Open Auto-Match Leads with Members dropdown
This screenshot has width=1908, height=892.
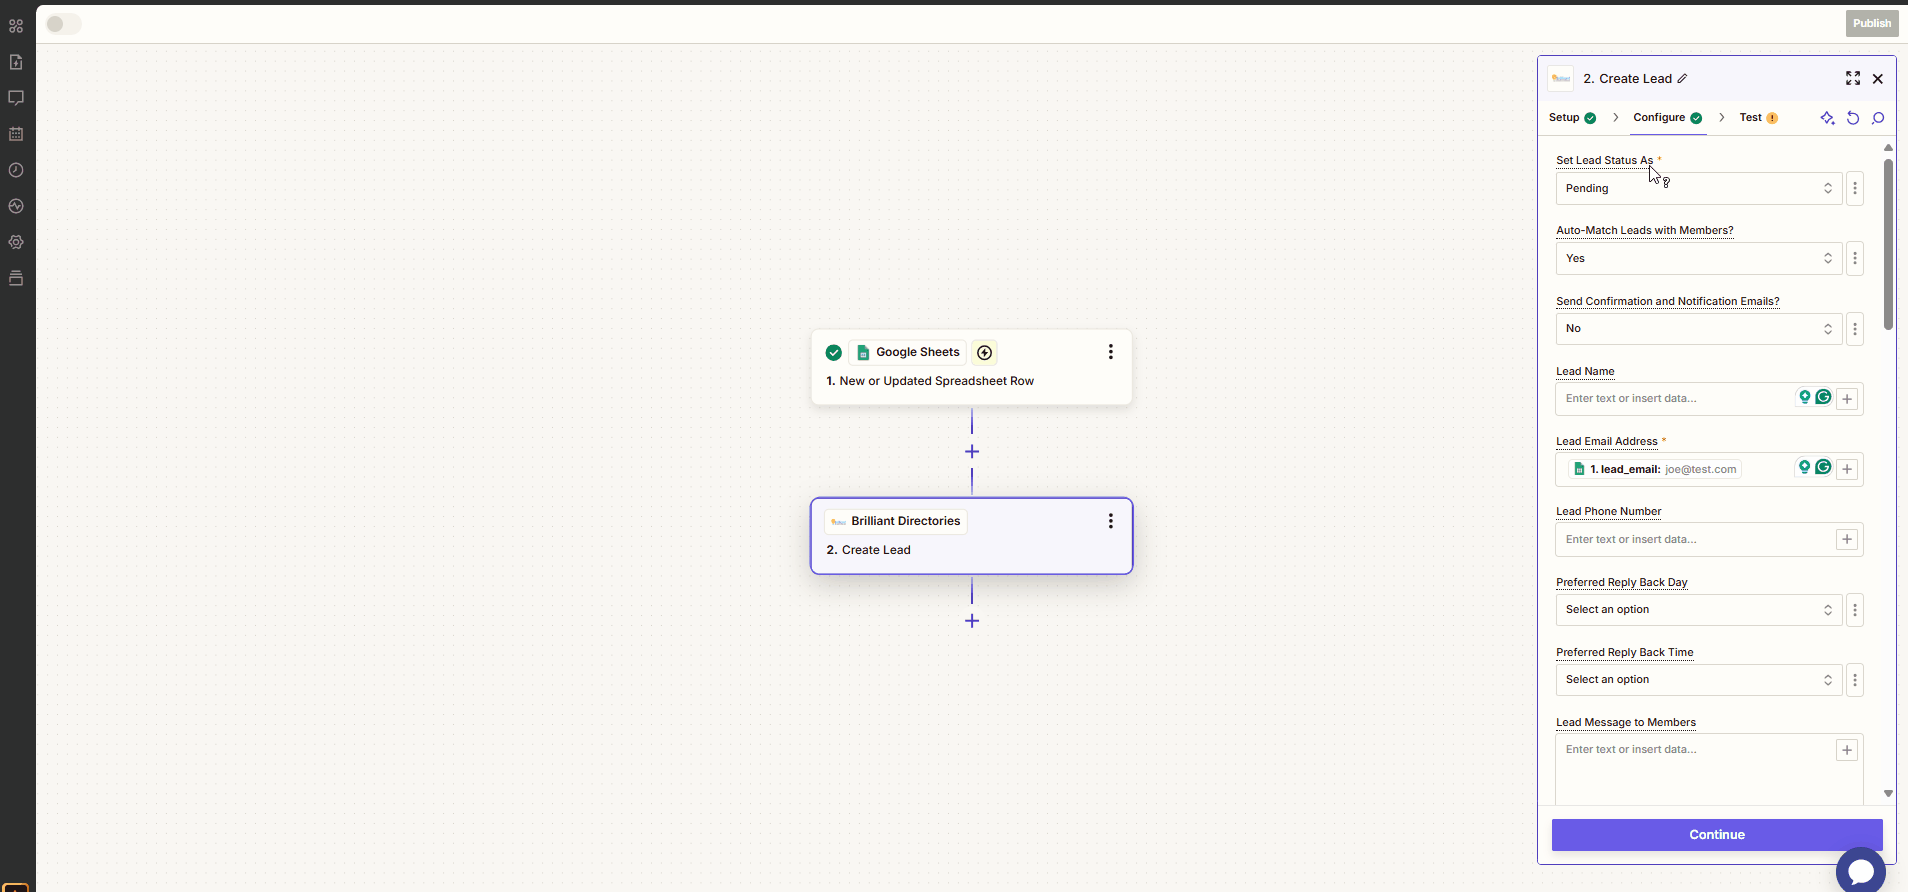pos(1699,258)
